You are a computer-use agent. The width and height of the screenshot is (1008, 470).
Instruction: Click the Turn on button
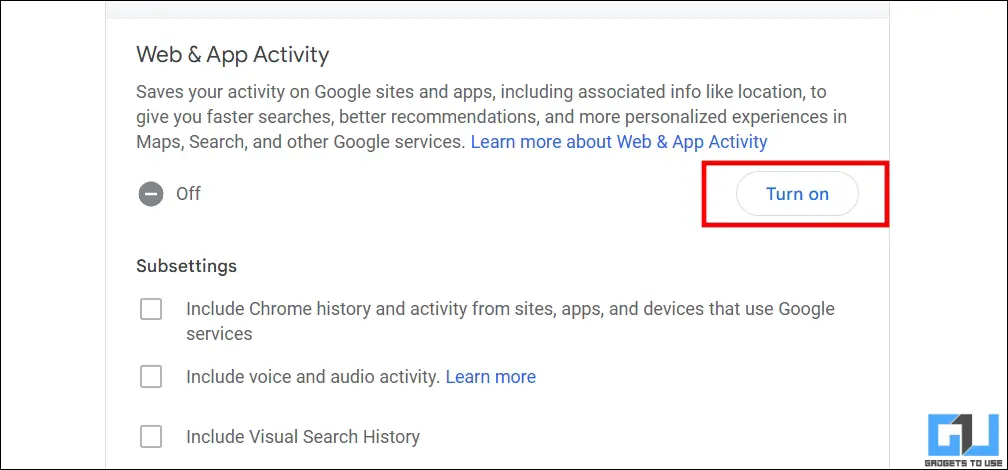click(x=797, y=194)
